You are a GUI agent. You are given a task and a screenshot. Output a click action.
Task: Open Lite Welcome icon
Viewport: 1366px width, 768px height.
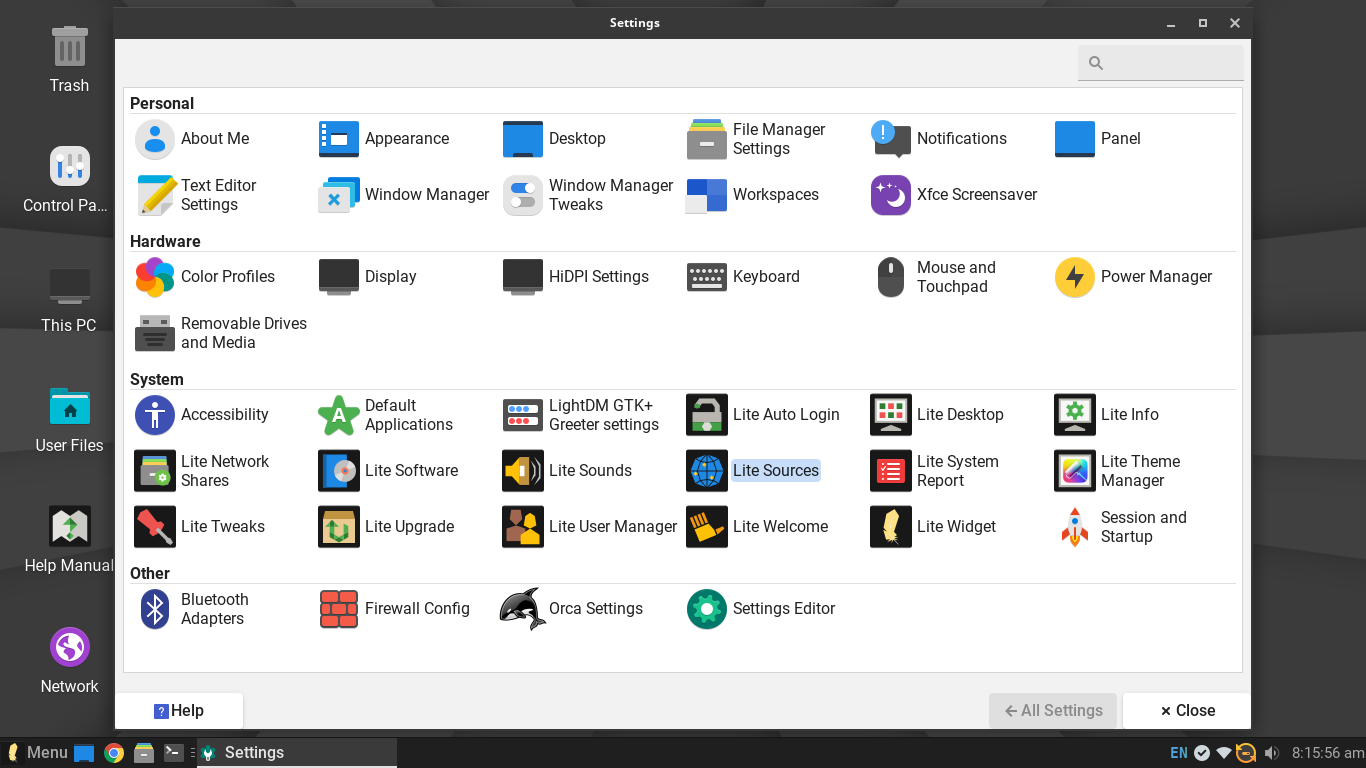(707, 527)
